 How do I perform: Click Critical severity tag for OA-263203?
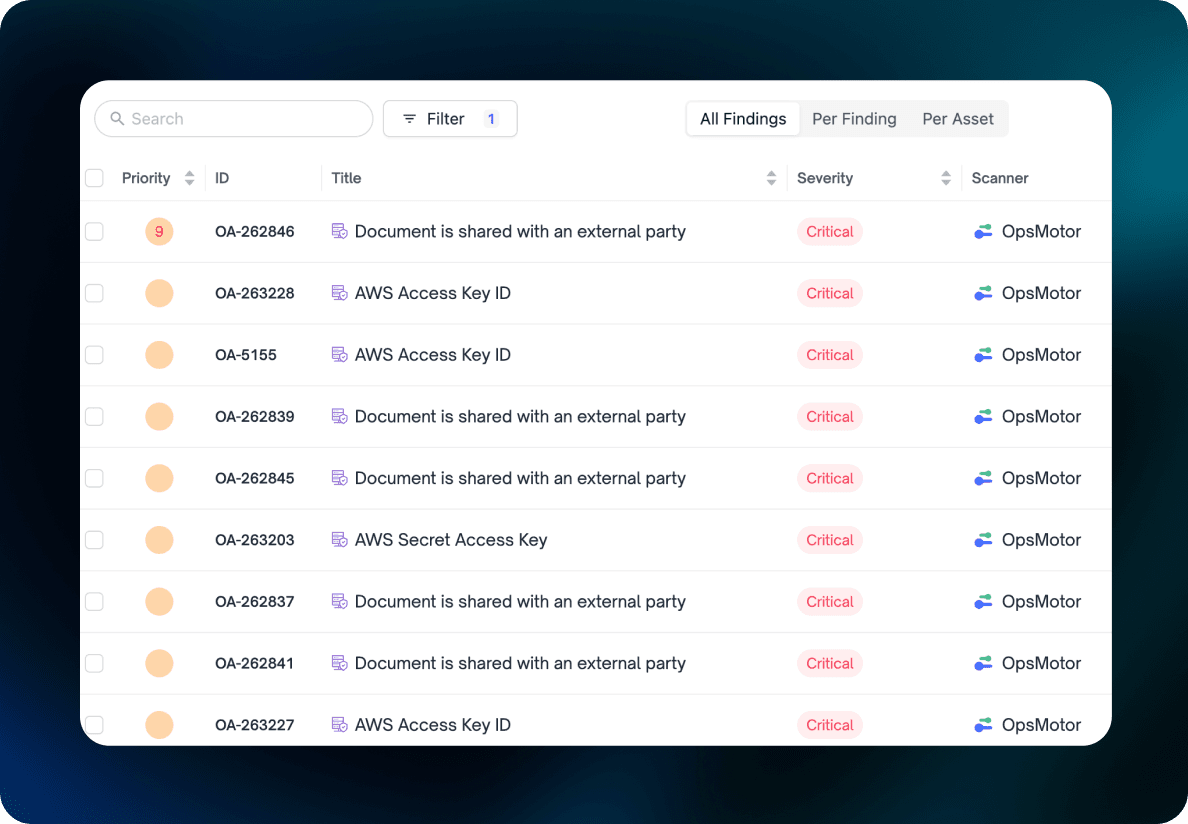[x=830, y=540]
